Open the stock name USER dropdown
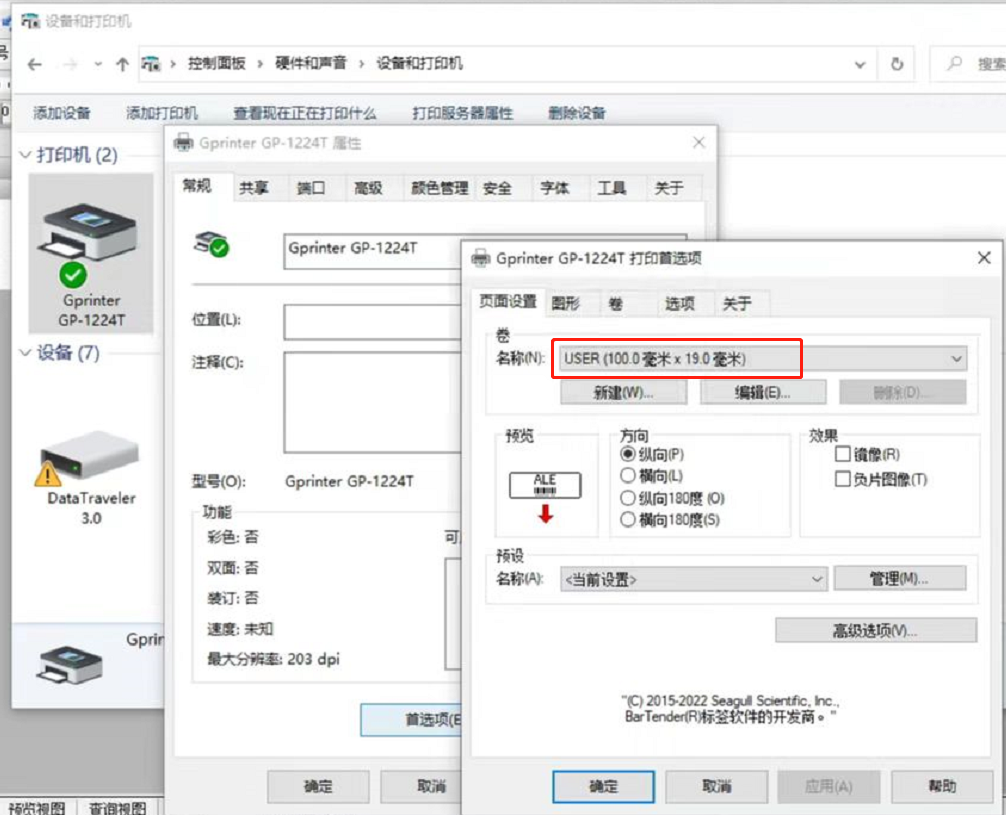 762,359
